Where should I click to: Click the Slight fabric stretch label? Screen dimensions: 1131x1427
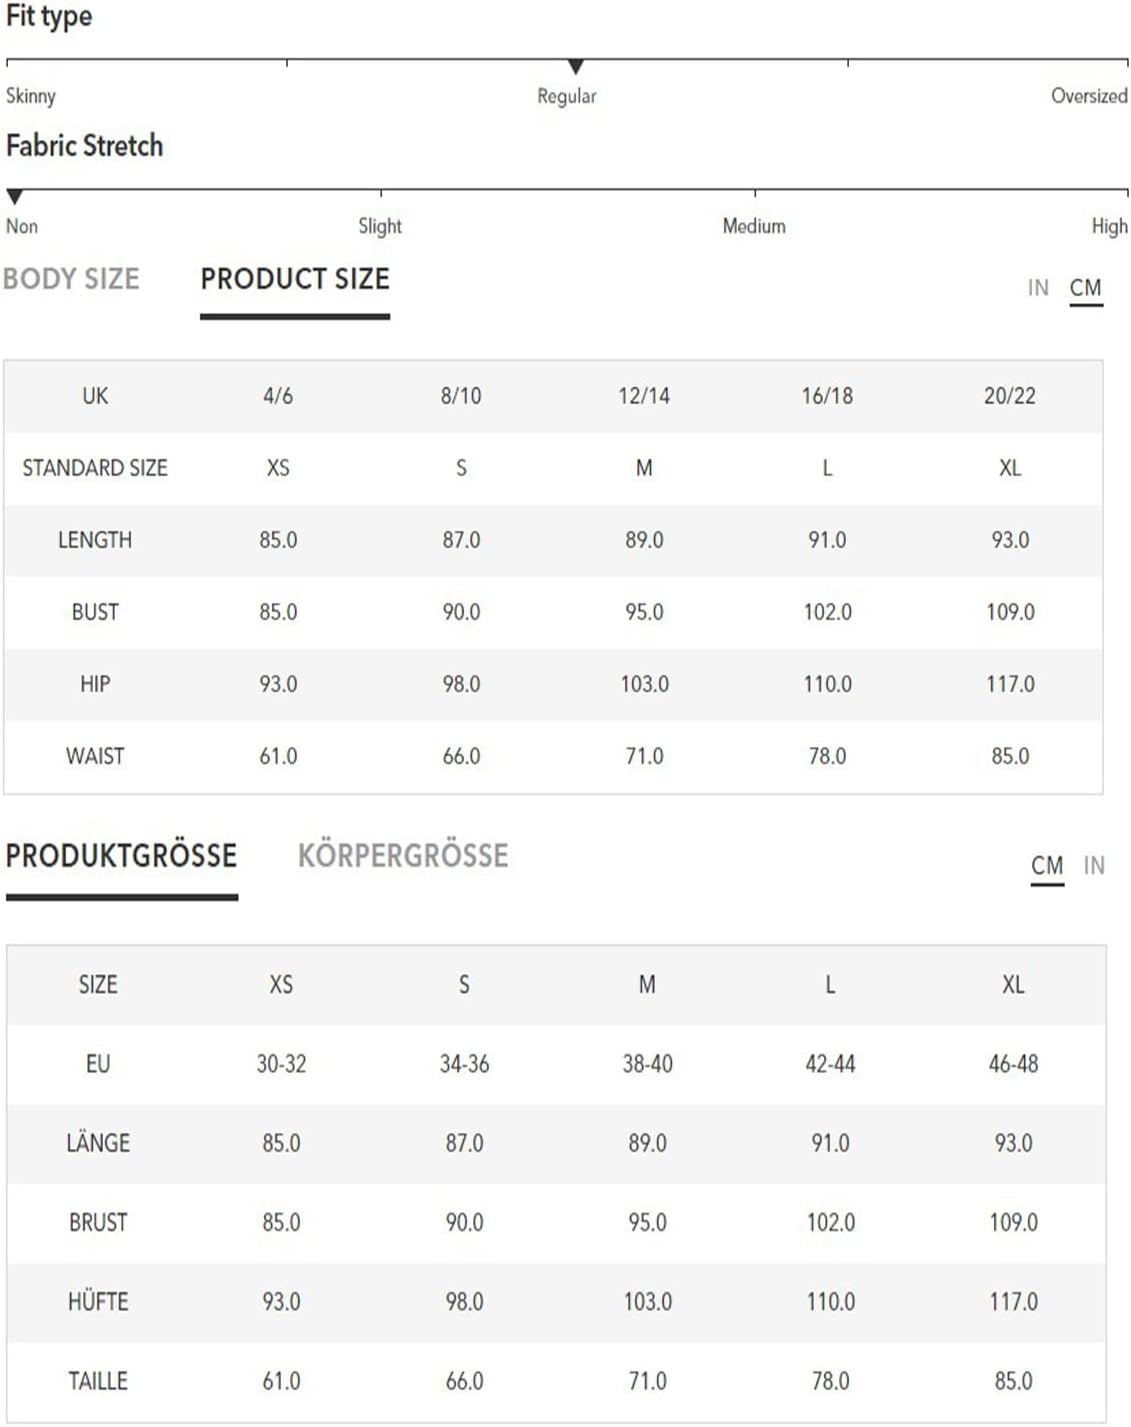click(x=380, y=226)
